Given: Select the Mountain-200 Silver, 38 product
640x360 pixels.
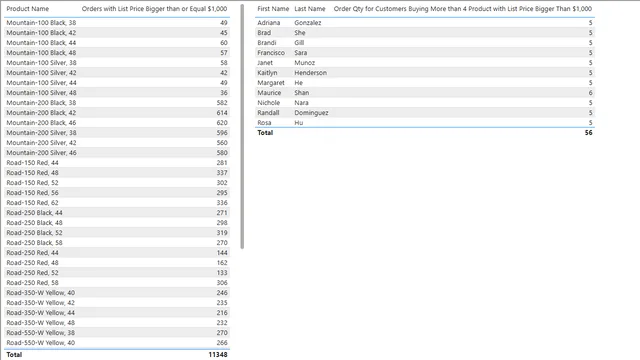Looking at the screenshot, I should [x=41, y=133].
